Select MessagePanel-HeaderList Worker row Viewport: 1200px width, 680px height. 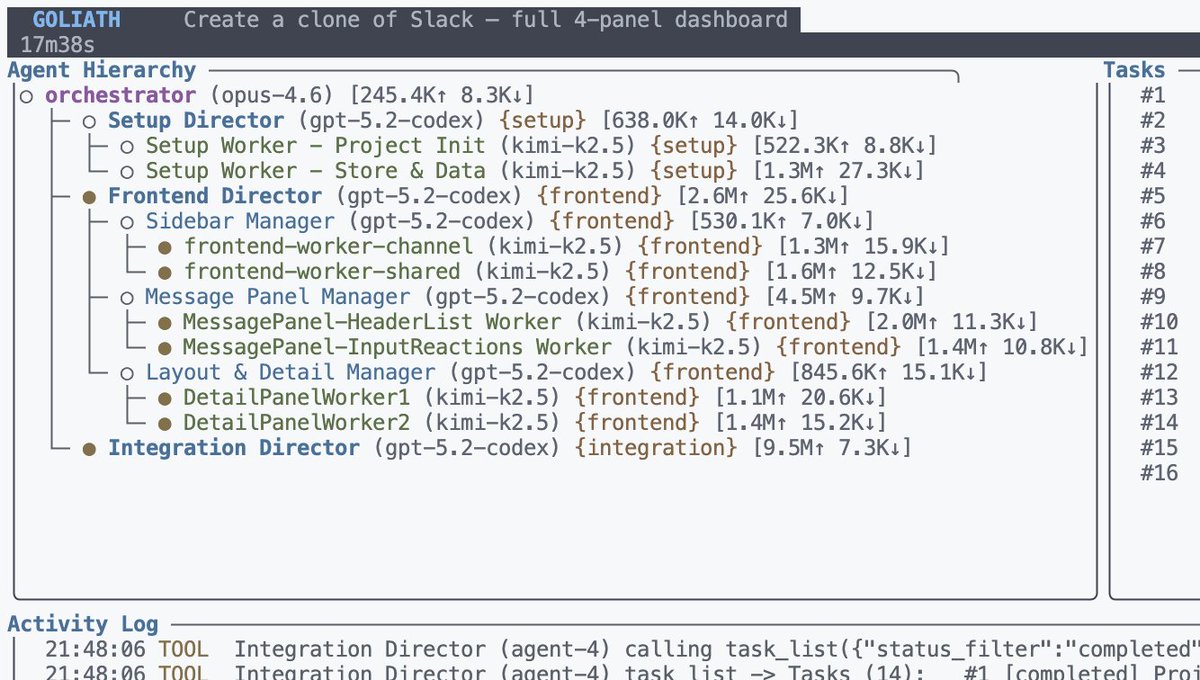(x=597, y=322)
